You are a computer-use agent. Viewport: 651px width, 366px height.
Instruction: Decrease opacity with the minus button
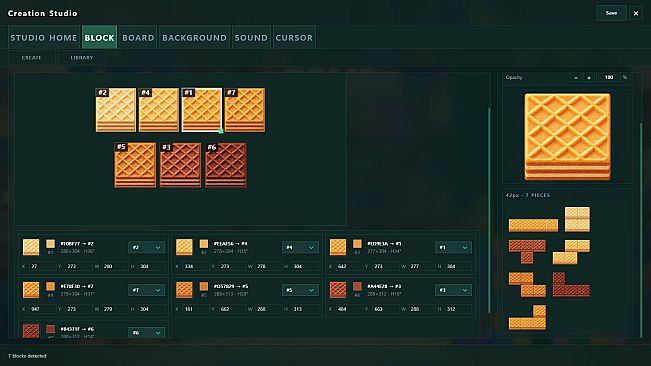(x=576, y=78)
